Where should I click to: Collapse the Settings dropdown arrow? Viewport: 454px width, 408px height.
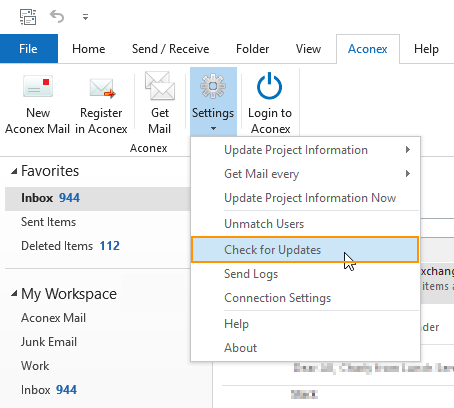click(x=213, y=128)
